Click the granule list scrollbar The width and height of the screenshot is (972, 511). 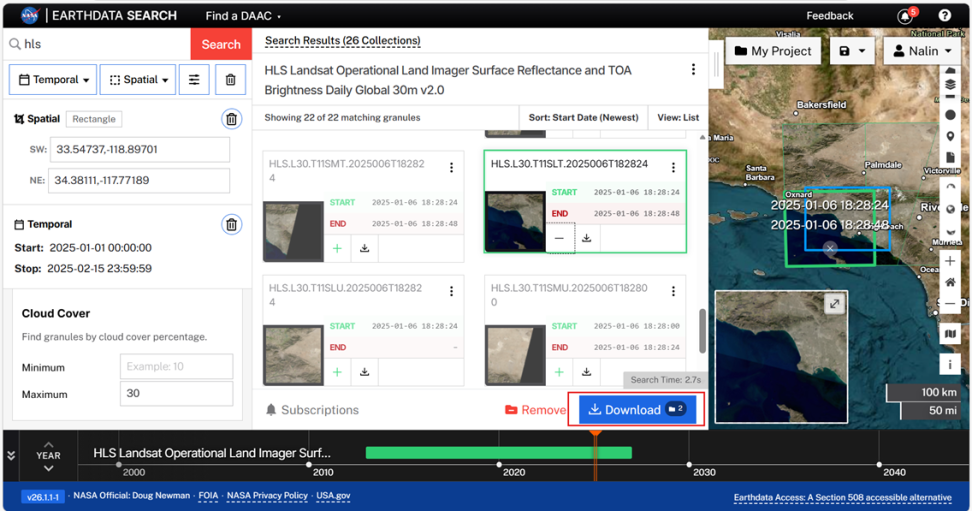coord(702,331)
